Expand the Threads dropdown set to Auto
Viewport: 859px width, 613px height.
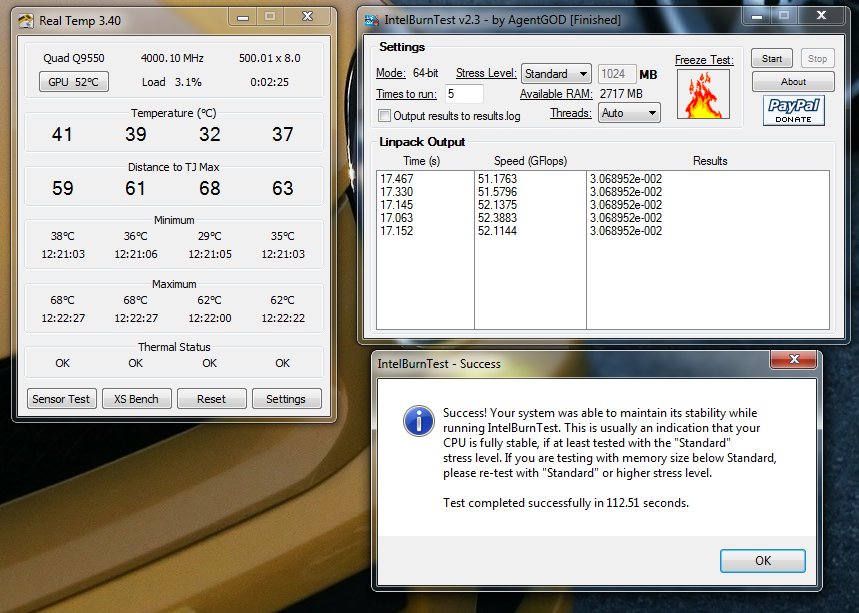(629, 113)
